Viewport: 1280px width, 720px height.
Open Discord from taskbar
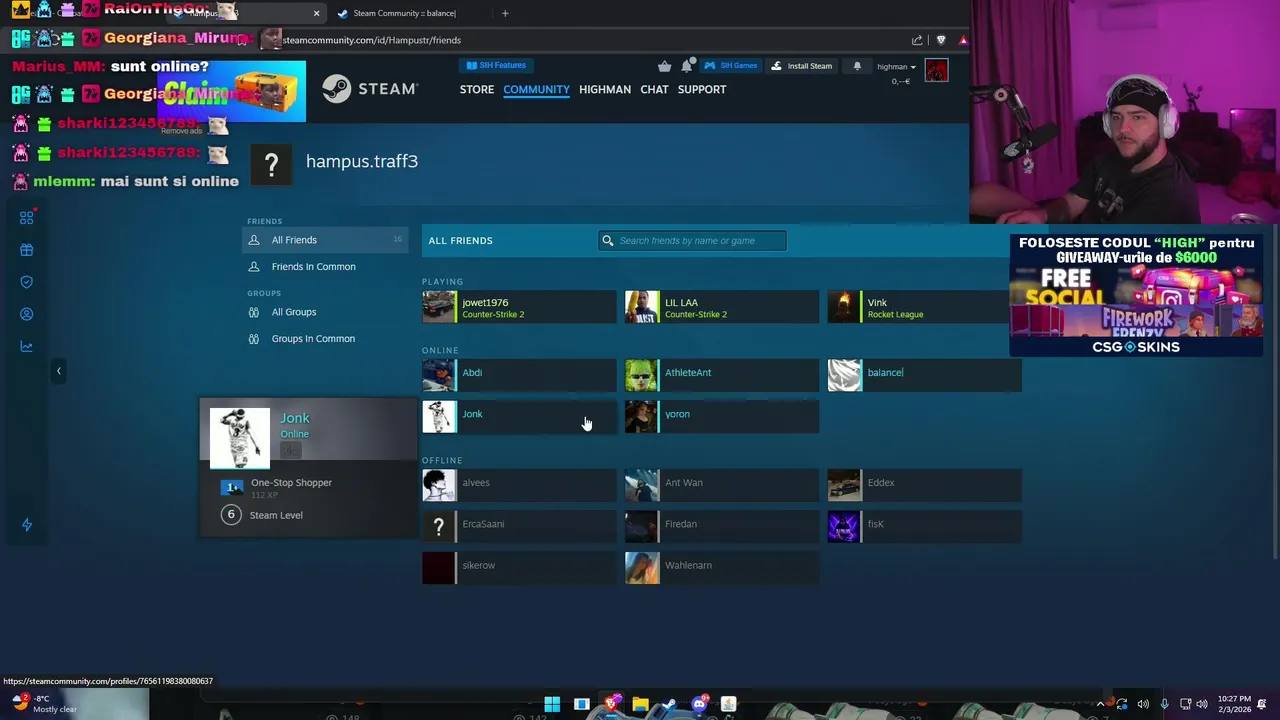pos(699,704)
